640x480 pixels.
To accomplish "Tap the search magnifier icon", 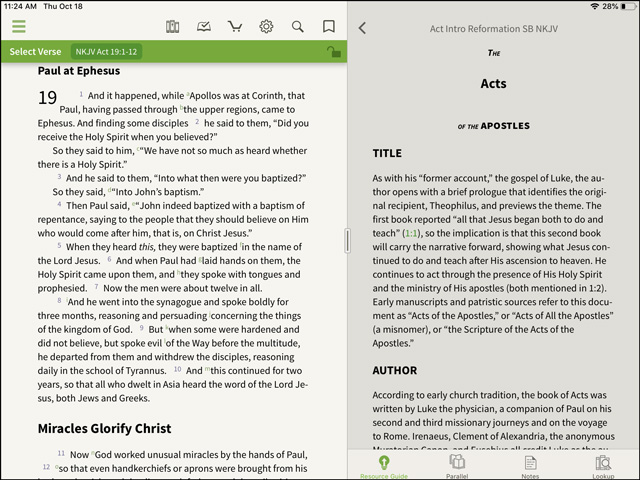I will pos(298,27).
